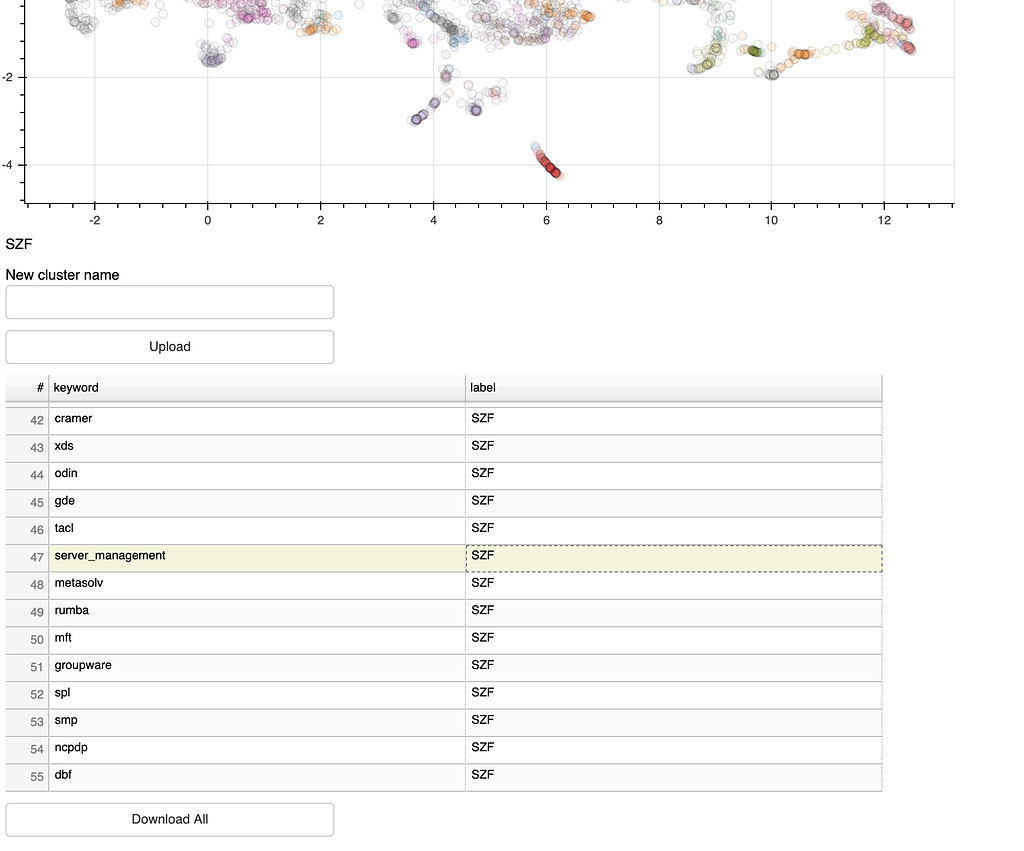Click the mft label cell
The image size is (1024, 851).
[672, 640]
